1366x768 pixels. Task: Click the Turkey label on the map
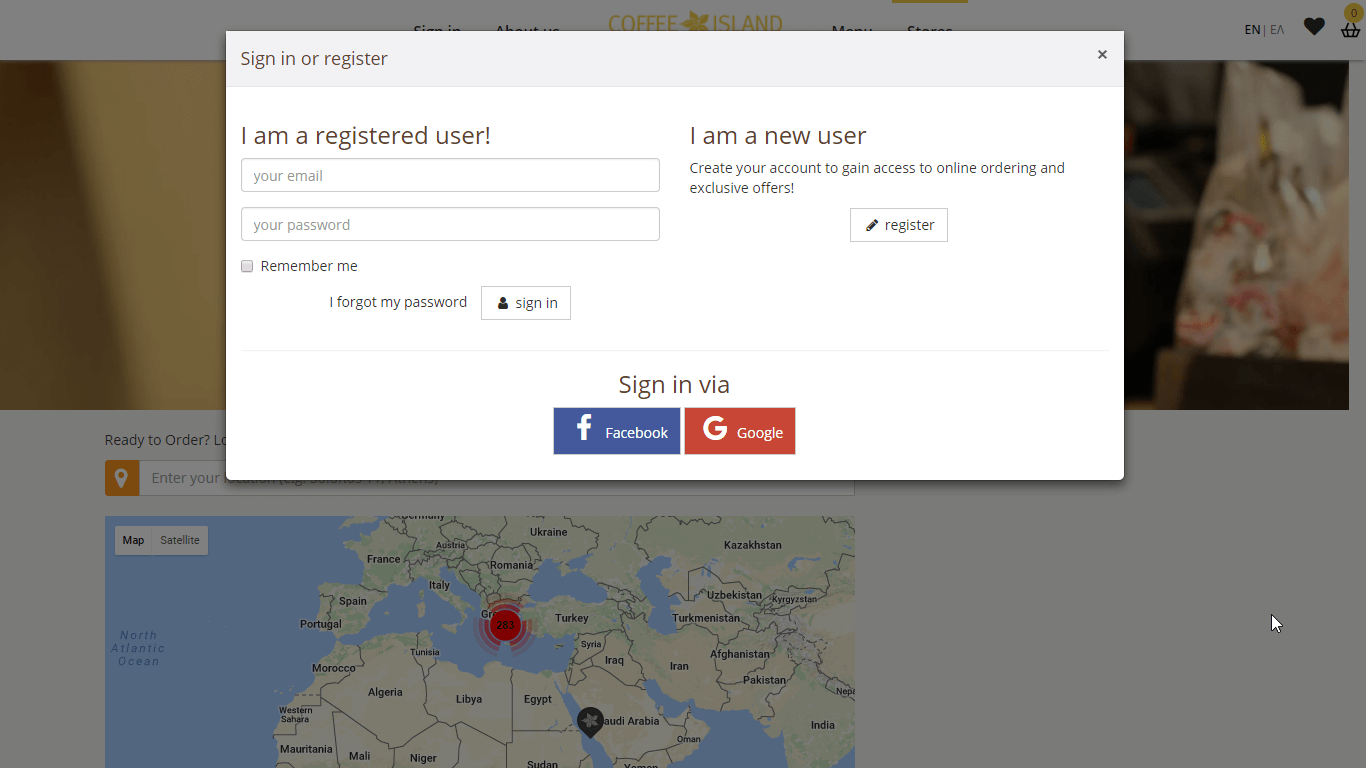tap(572, 618)
